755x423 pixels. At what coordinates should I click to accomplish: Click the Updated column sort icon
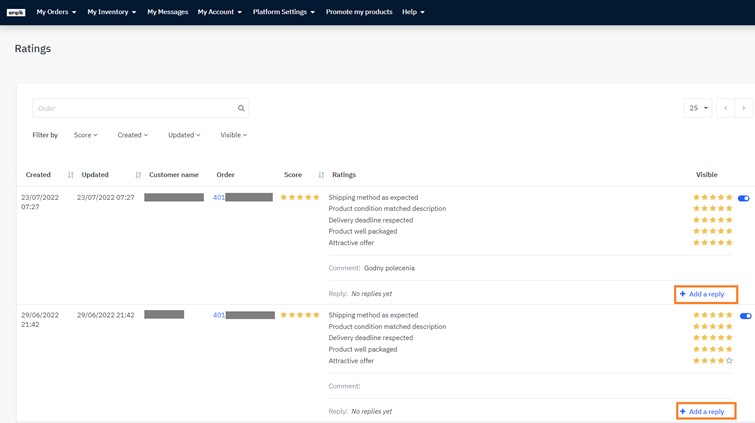tap(138, 175)
